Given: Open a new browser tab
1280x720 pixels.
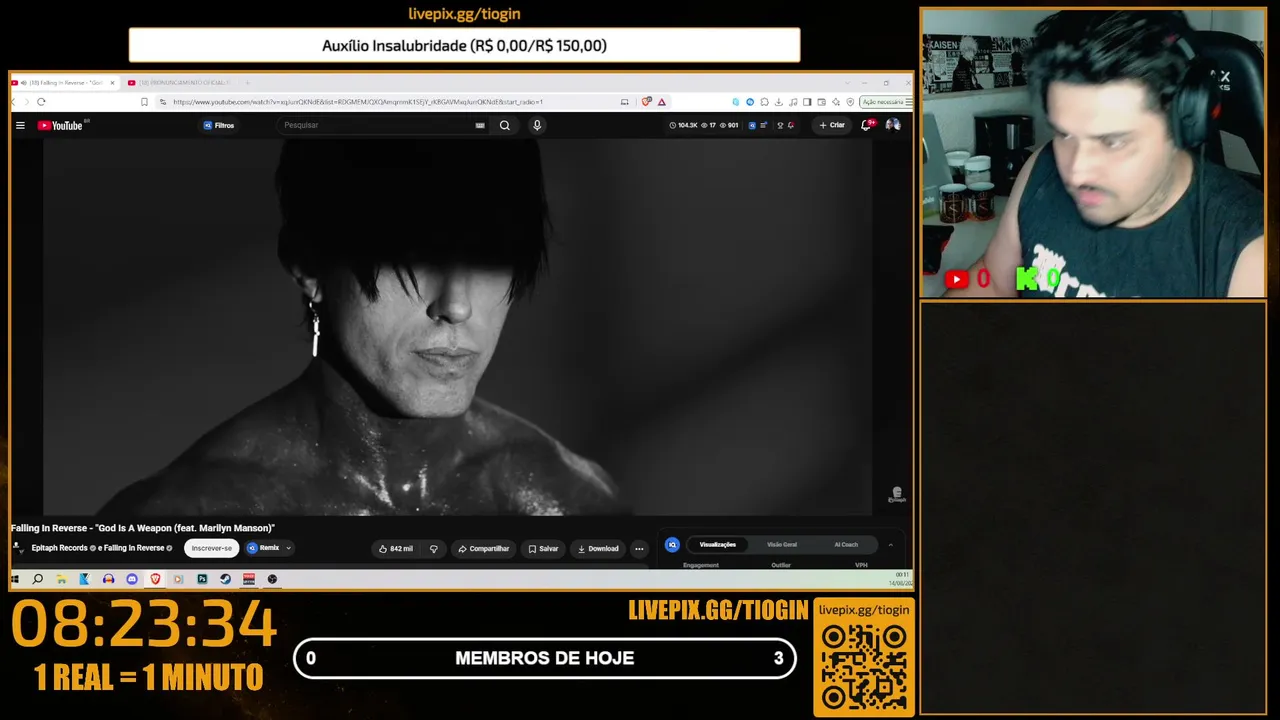Looking at the screenshot, I should click(247, 83).
